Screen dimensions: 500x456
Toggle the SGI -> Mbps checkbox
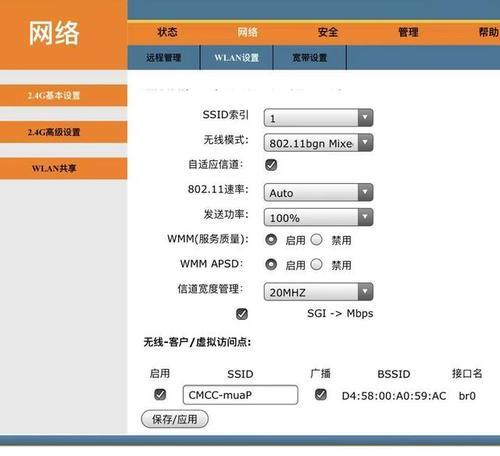click(x=242, y=314)
